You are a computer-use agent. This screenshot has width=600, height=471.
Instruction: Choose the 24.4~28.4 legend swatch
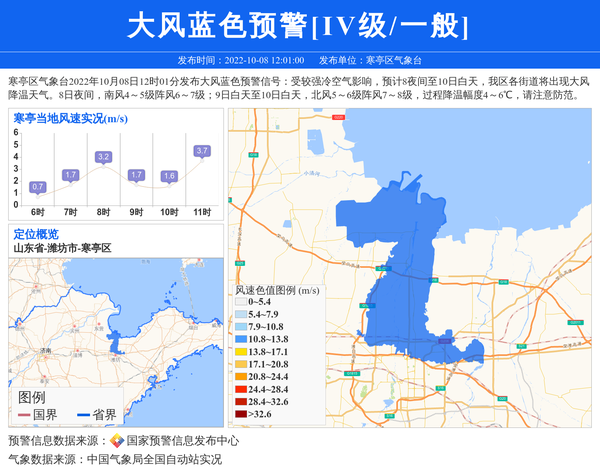(x=240, y=389)
